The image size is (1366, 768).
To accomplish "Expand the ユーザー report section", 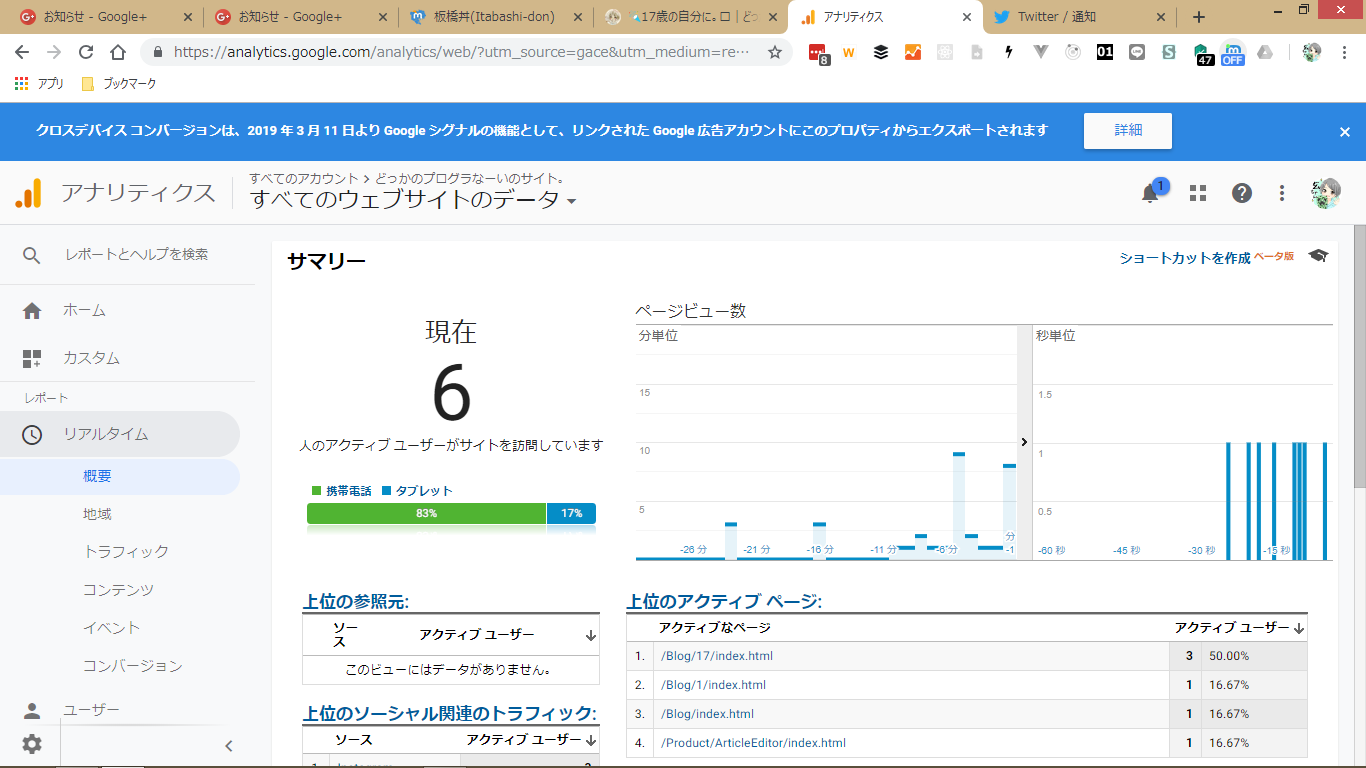I will pos(91,710).
